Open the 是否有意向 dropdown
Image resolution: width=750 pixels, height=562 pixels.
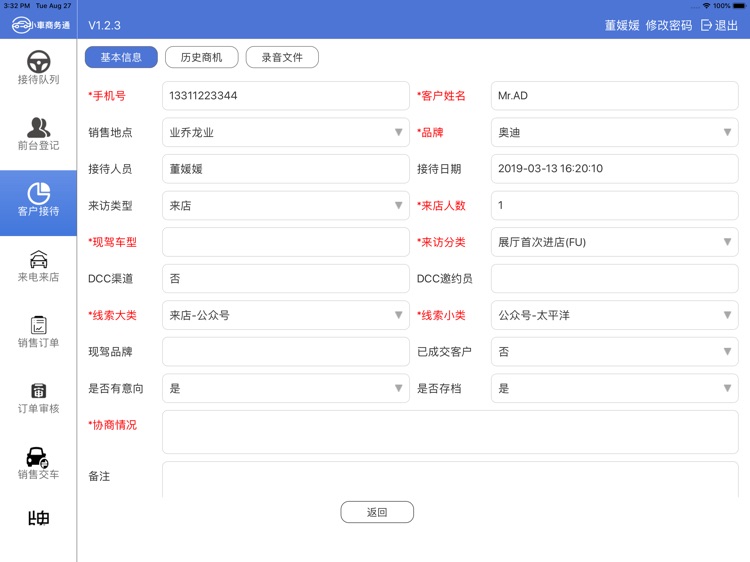(x=286, y=388)
